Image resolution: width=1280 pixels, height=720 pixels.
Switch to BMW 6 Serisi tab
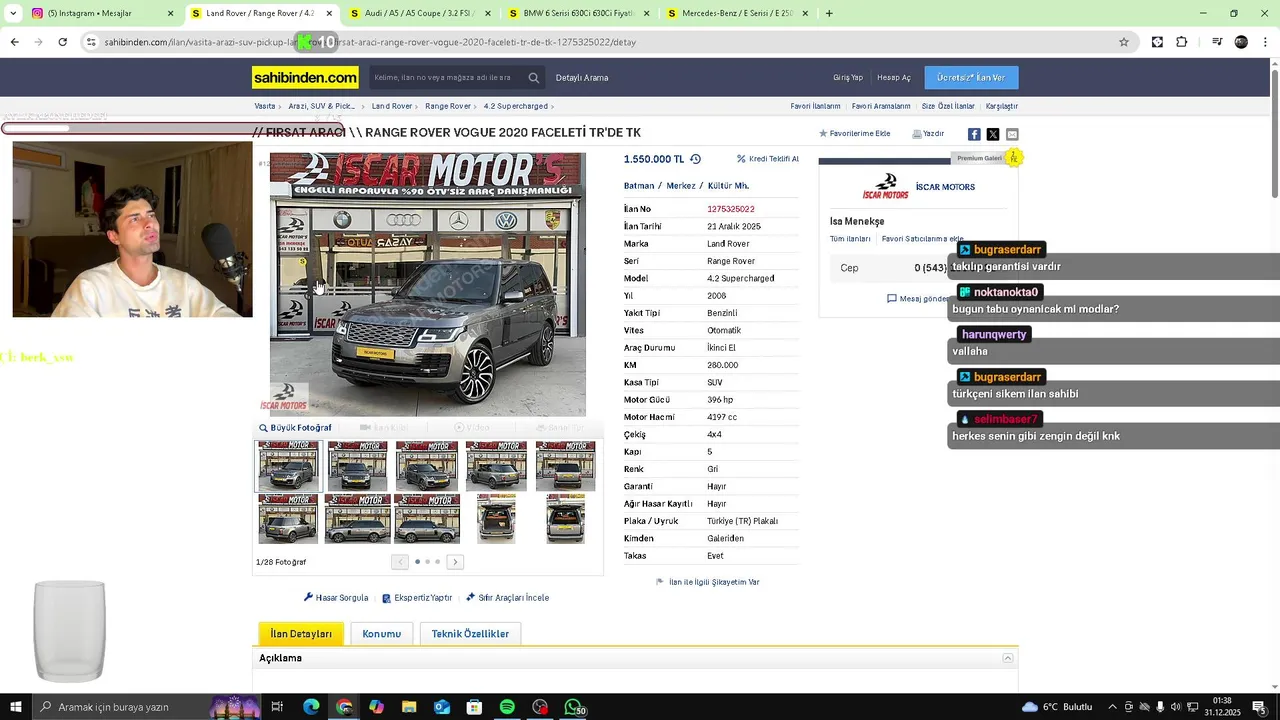[578, 14]
